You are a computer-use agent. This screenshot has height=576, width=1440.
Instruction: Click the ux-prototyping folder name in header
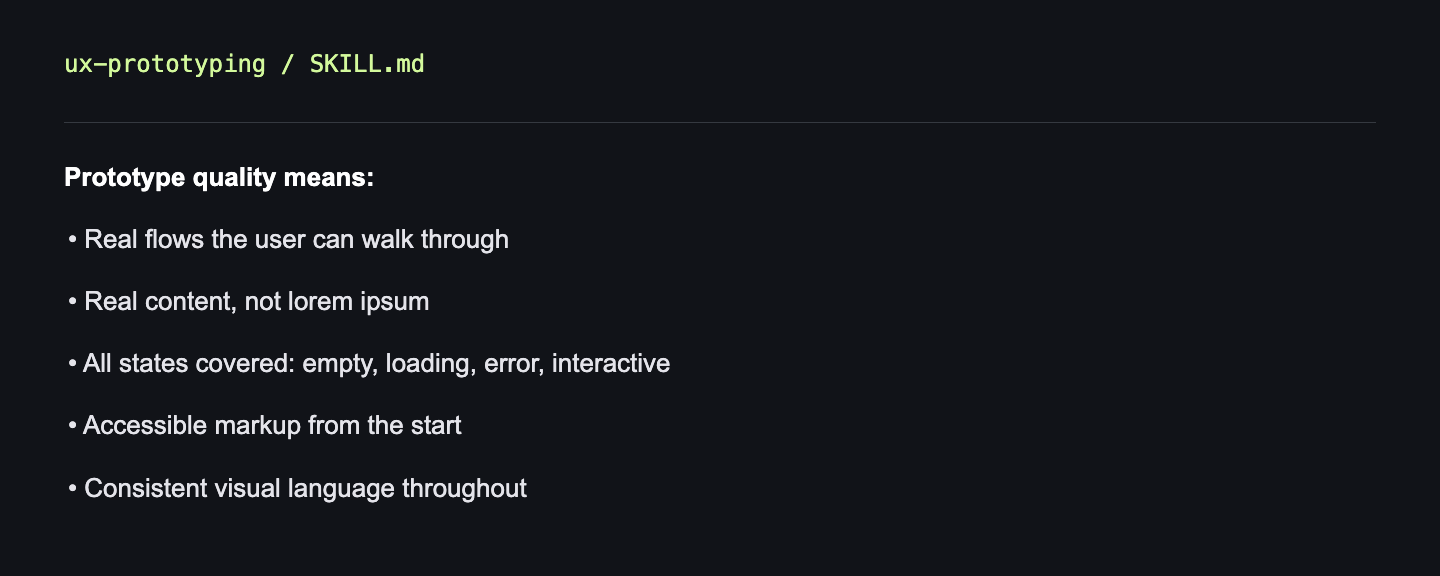click(x=165, y=65)
